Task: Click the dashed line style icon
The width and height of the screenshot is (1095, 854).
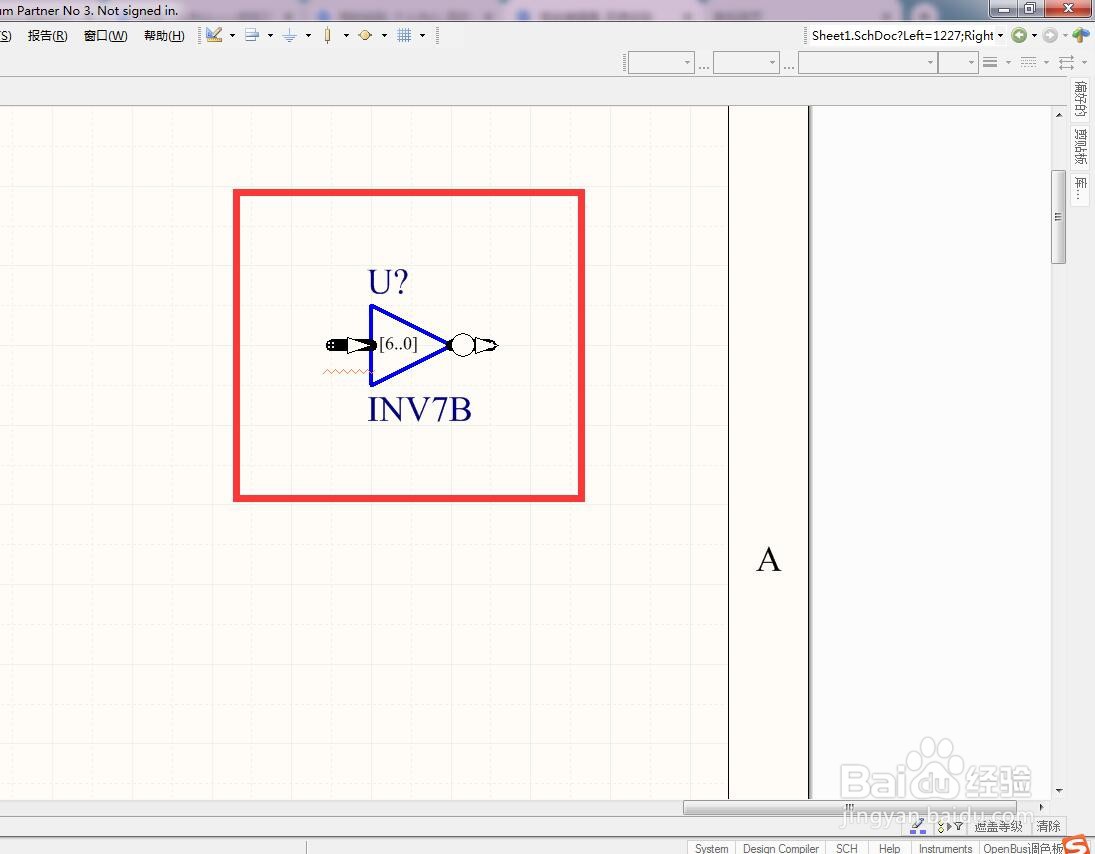Action: 1028,62
